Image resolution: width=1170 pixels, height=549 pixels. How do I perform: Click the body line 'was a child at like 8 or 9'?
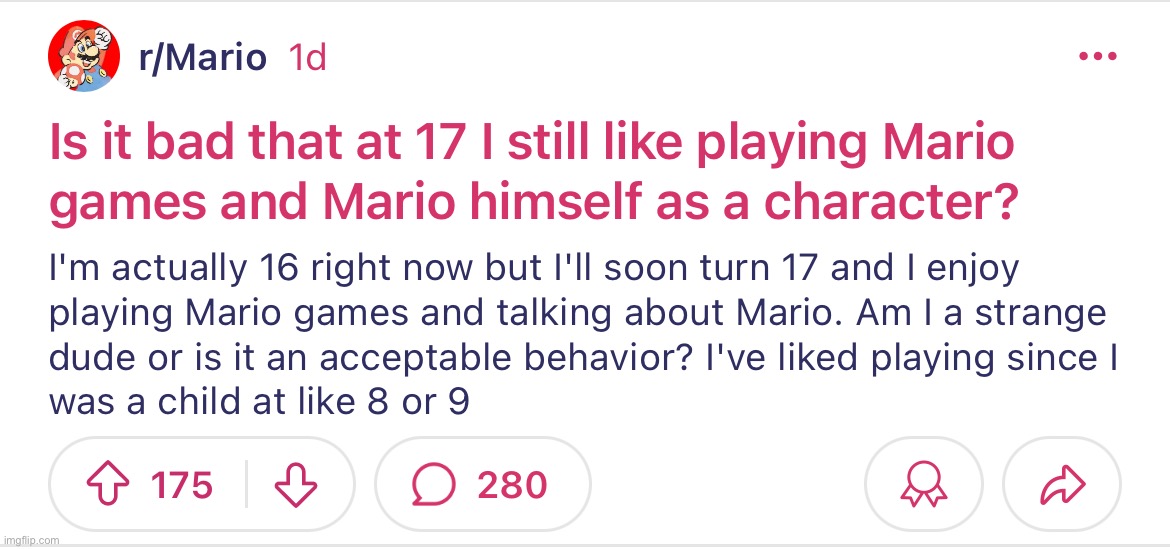tap(259, 402)
